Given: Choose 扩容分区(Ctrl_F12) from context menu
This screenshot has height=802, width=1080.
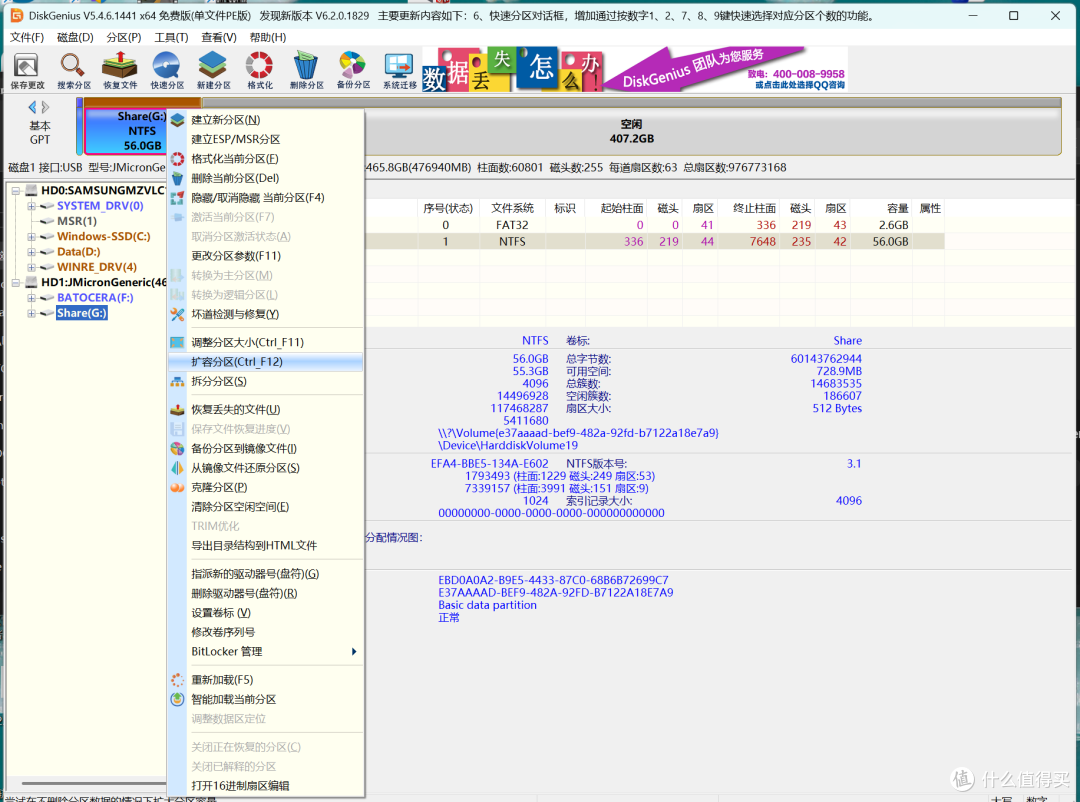Looking at the screenshot, I should pyautogui.click(x=266, y=362).
